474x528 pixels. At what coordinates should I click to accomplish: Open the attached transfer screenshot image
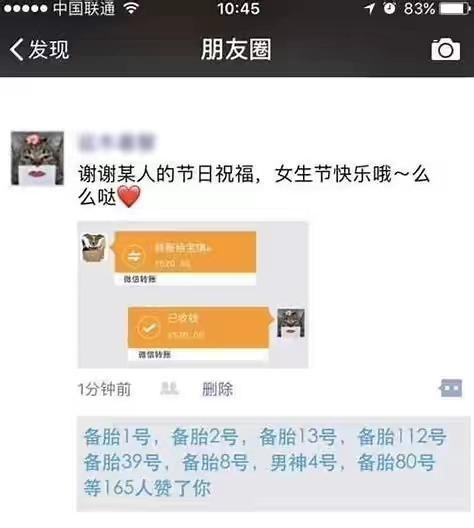[x=193, y=295]
